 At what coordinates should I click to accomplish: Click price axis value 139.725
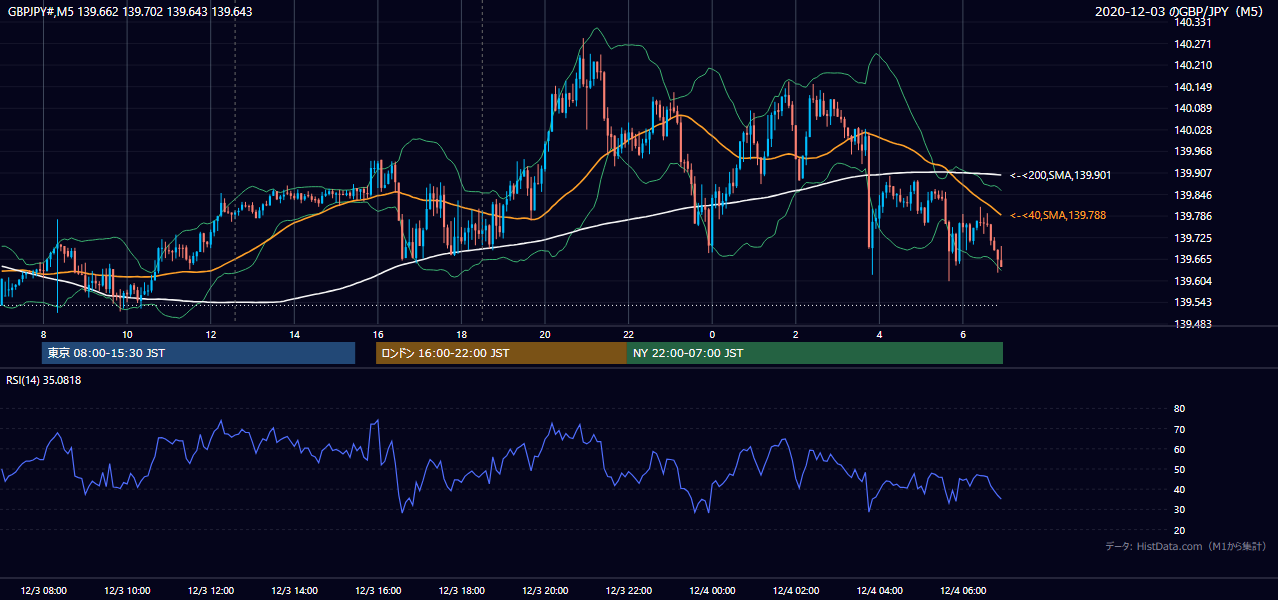1192,238
